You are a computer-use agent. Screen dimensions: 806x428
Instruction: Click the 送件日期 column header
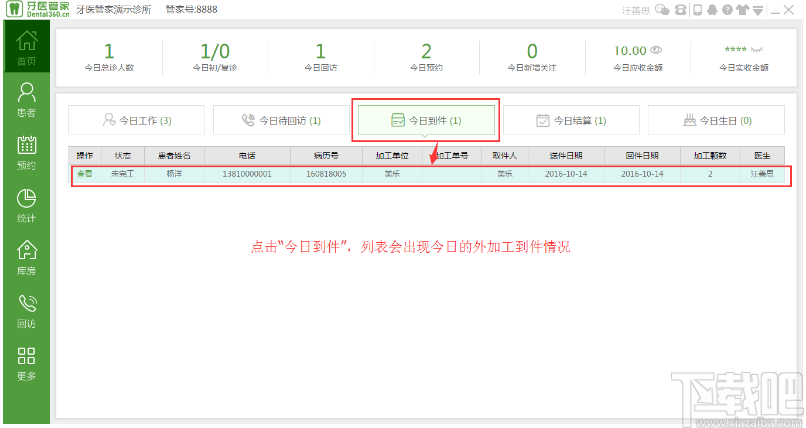(x=566, y=155)
